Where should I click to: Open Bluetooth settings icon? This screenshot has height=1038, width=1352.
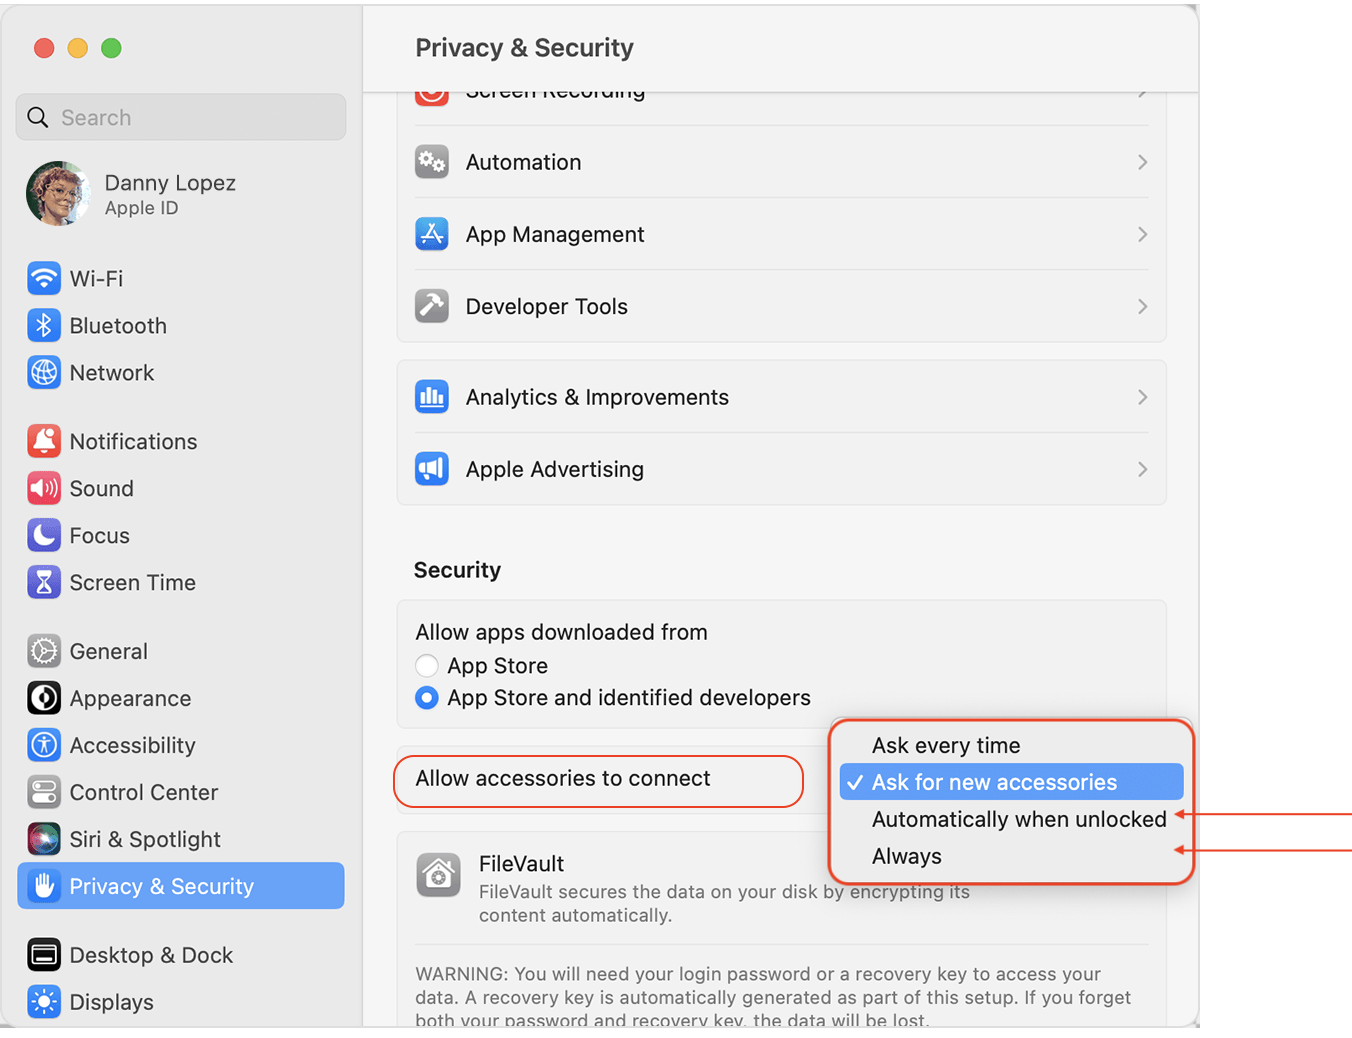44,325
